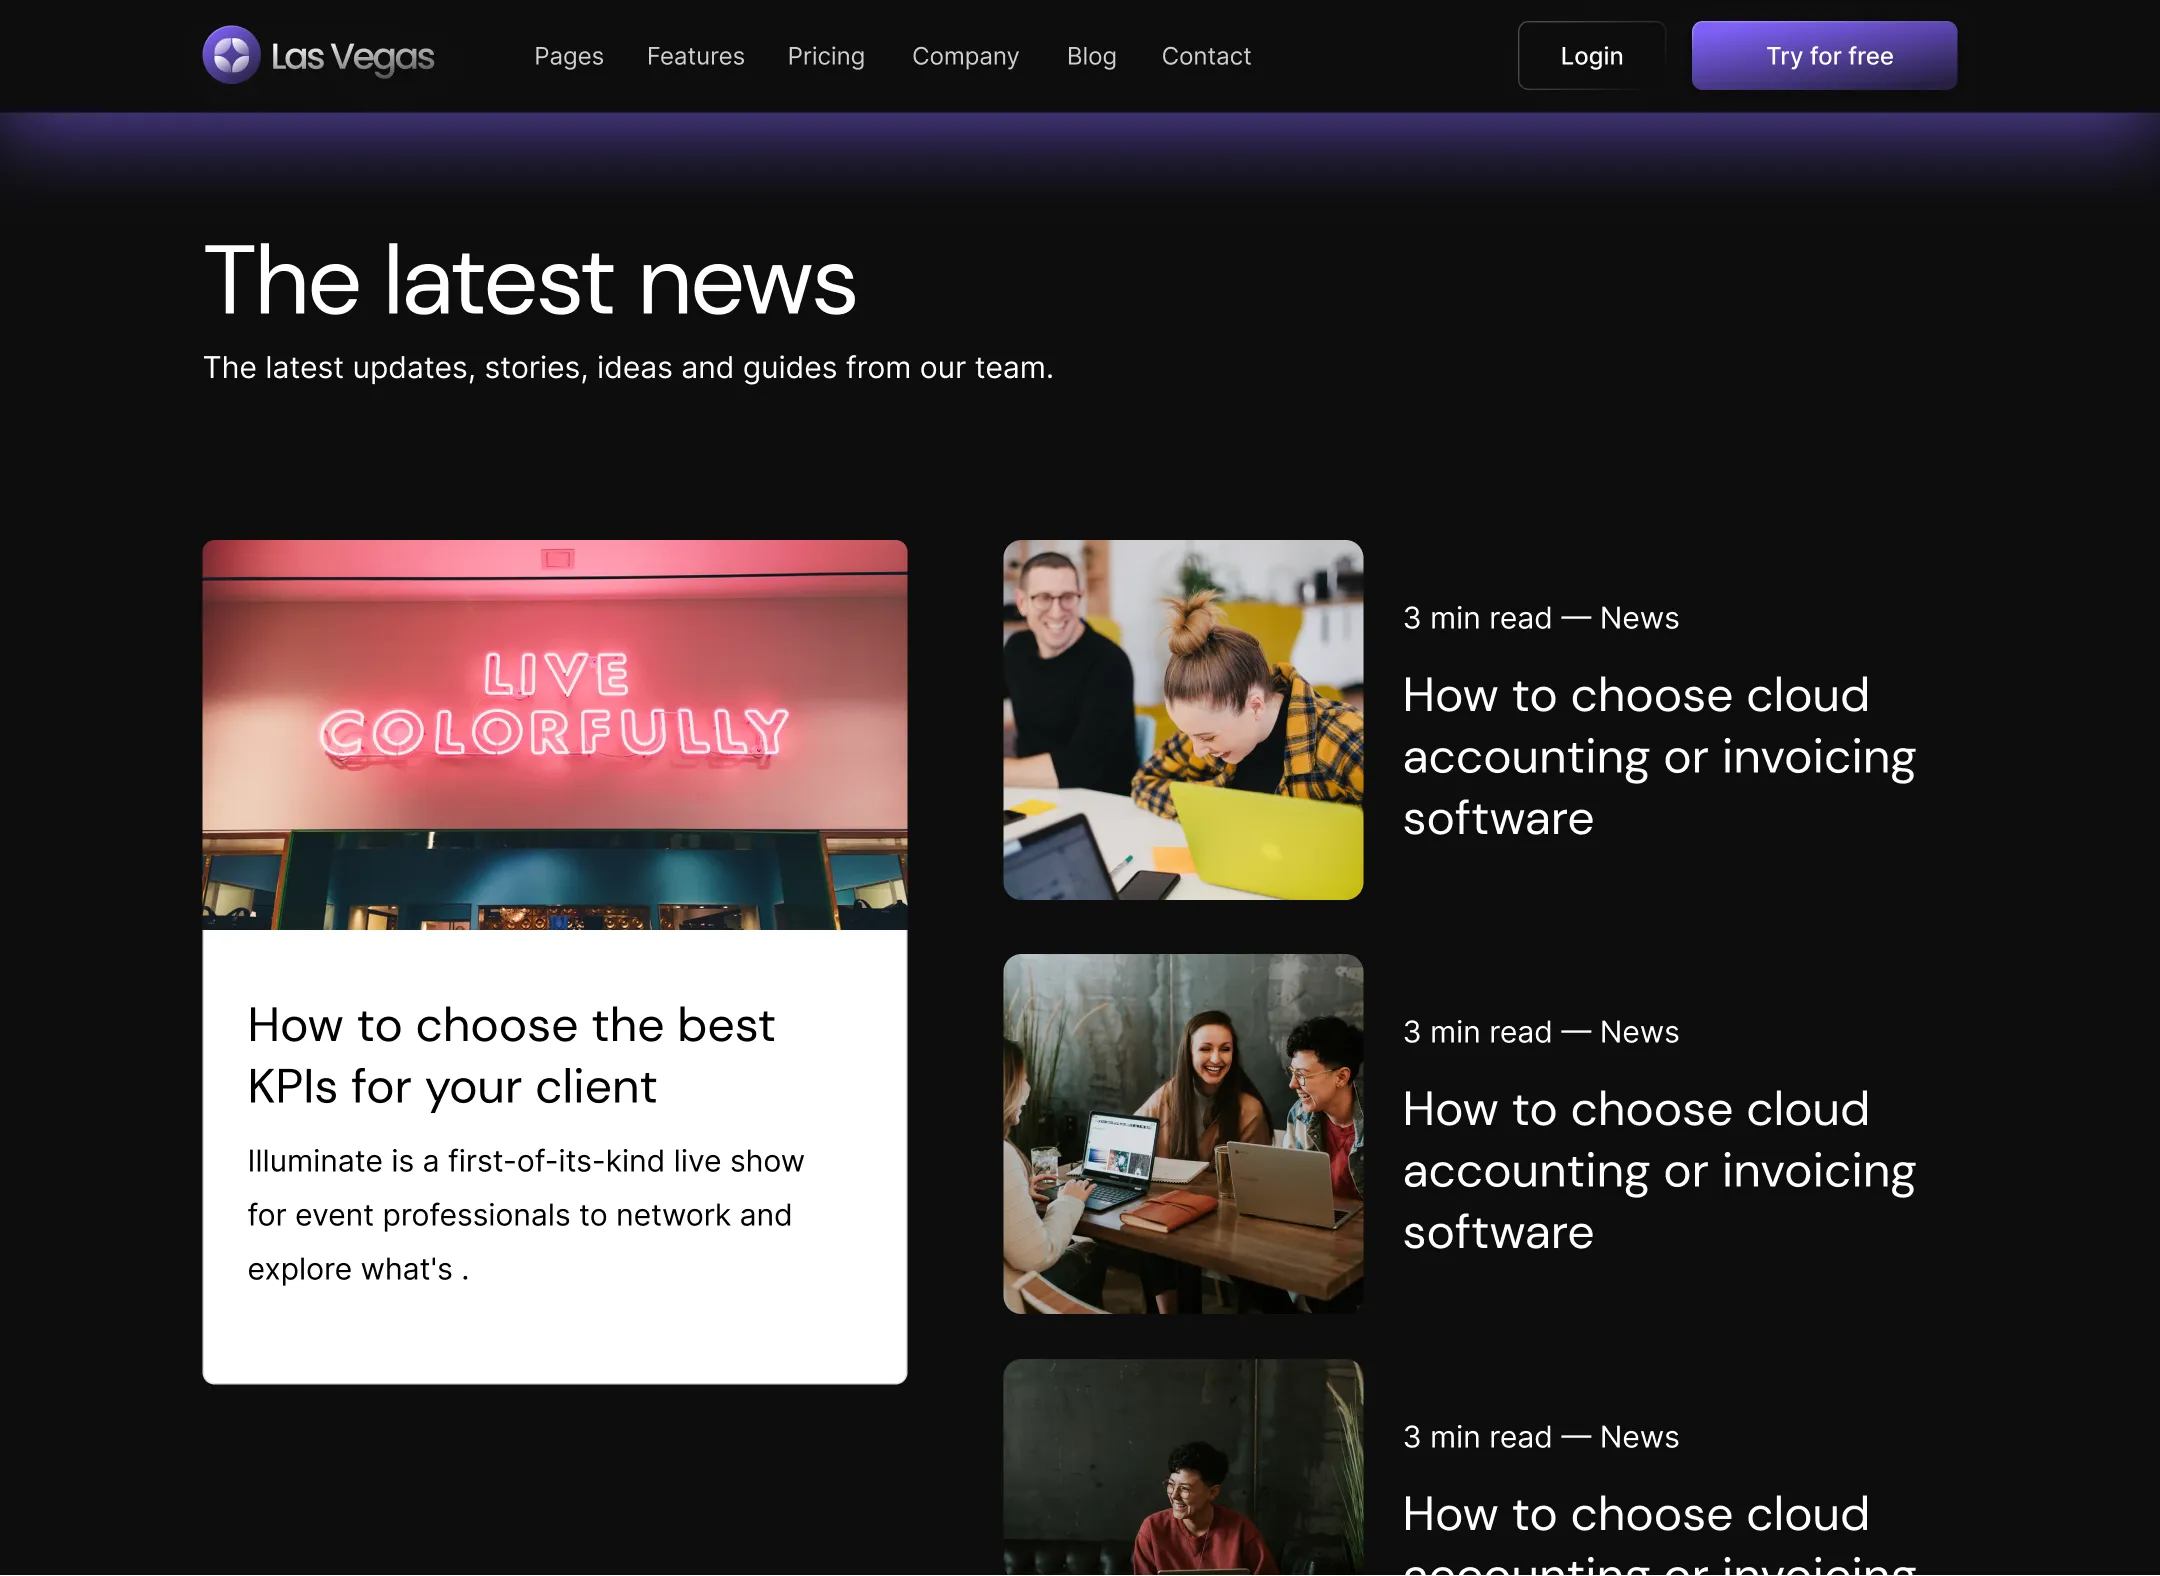Click the 'Illuminate is a first-of-its-kind' excerpt

pyautogui.click(x=526, y=1214)
